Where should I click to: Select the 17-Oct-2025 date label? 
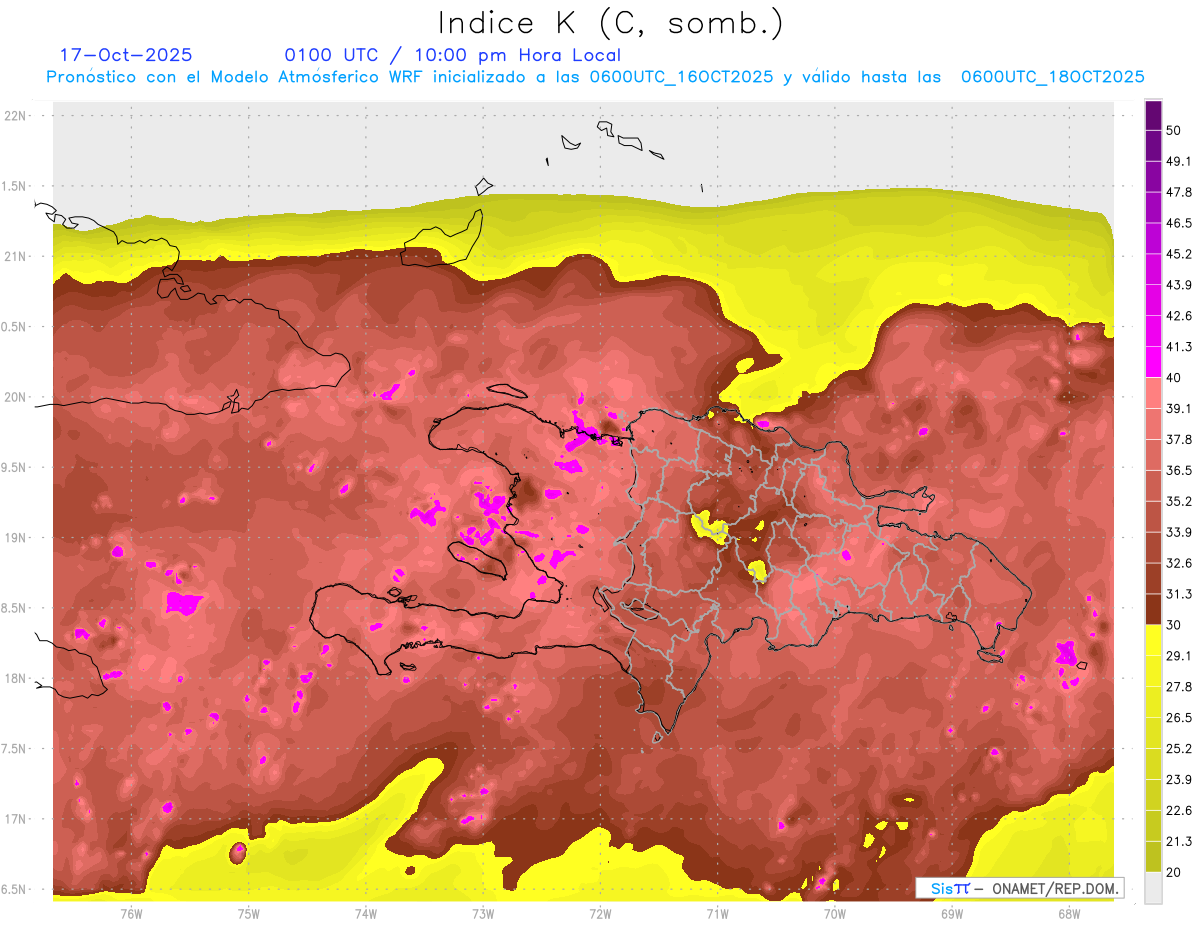126,55
